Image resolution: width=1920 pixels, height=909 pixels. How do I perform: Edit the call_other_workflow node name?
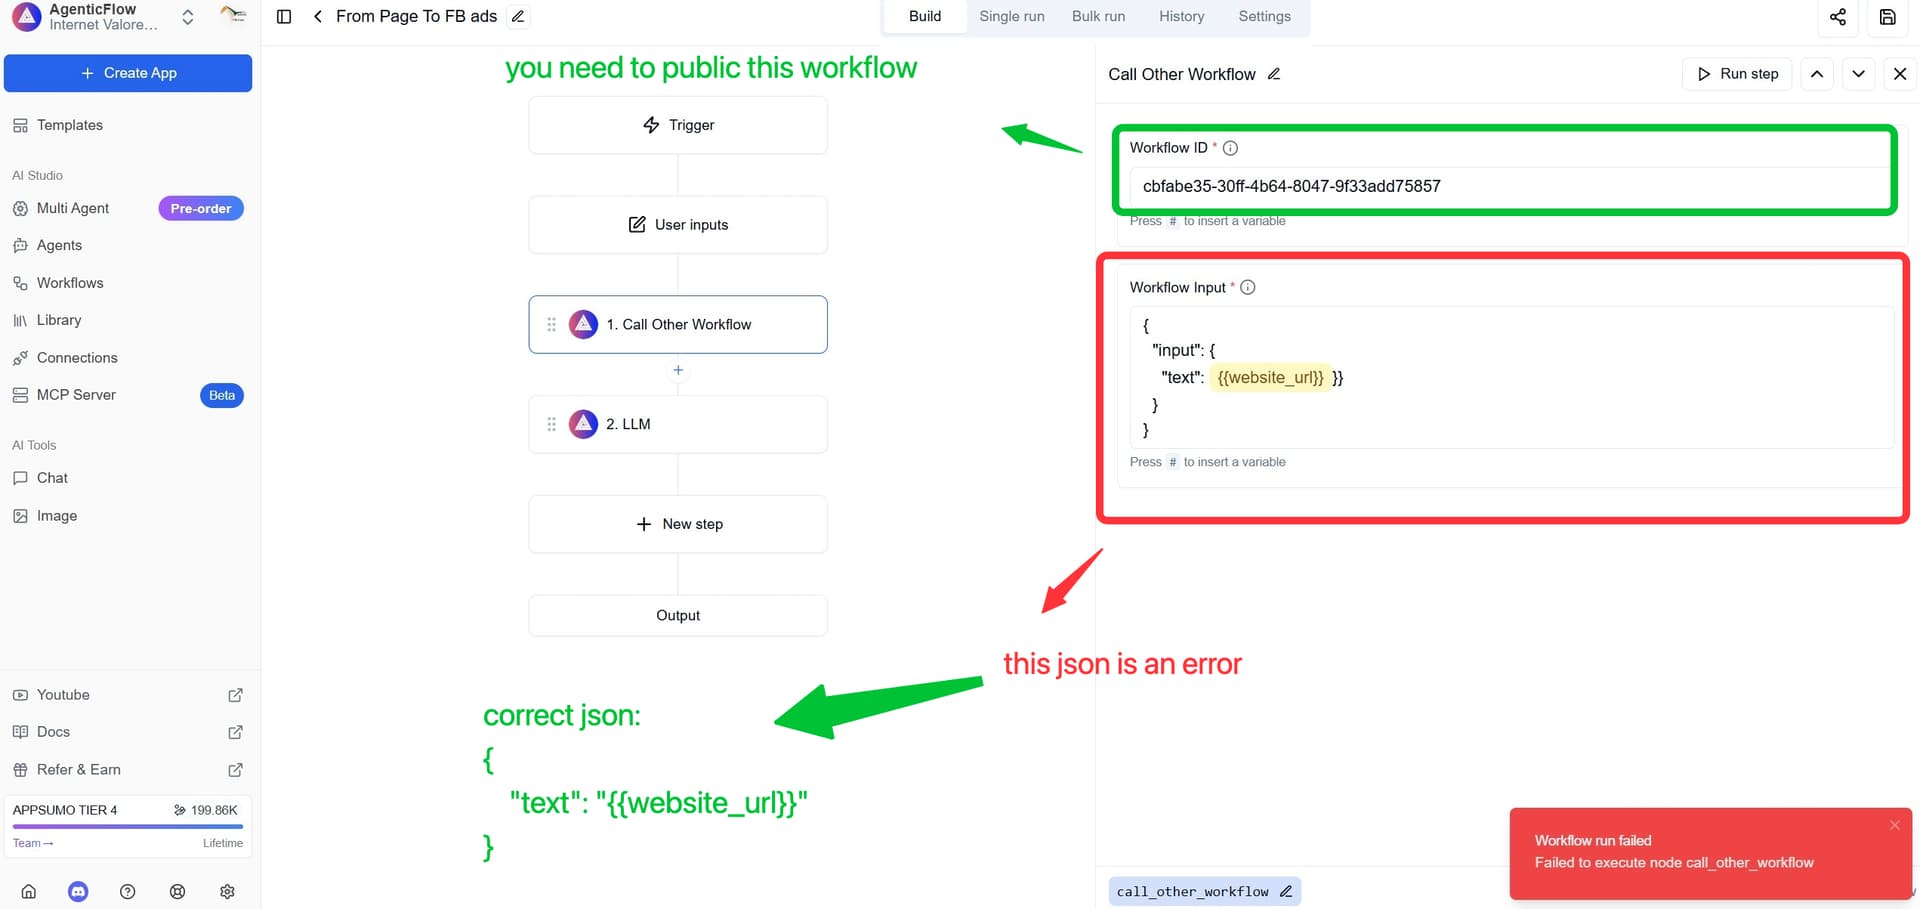pyautogui.click(x=1286, y=891)
